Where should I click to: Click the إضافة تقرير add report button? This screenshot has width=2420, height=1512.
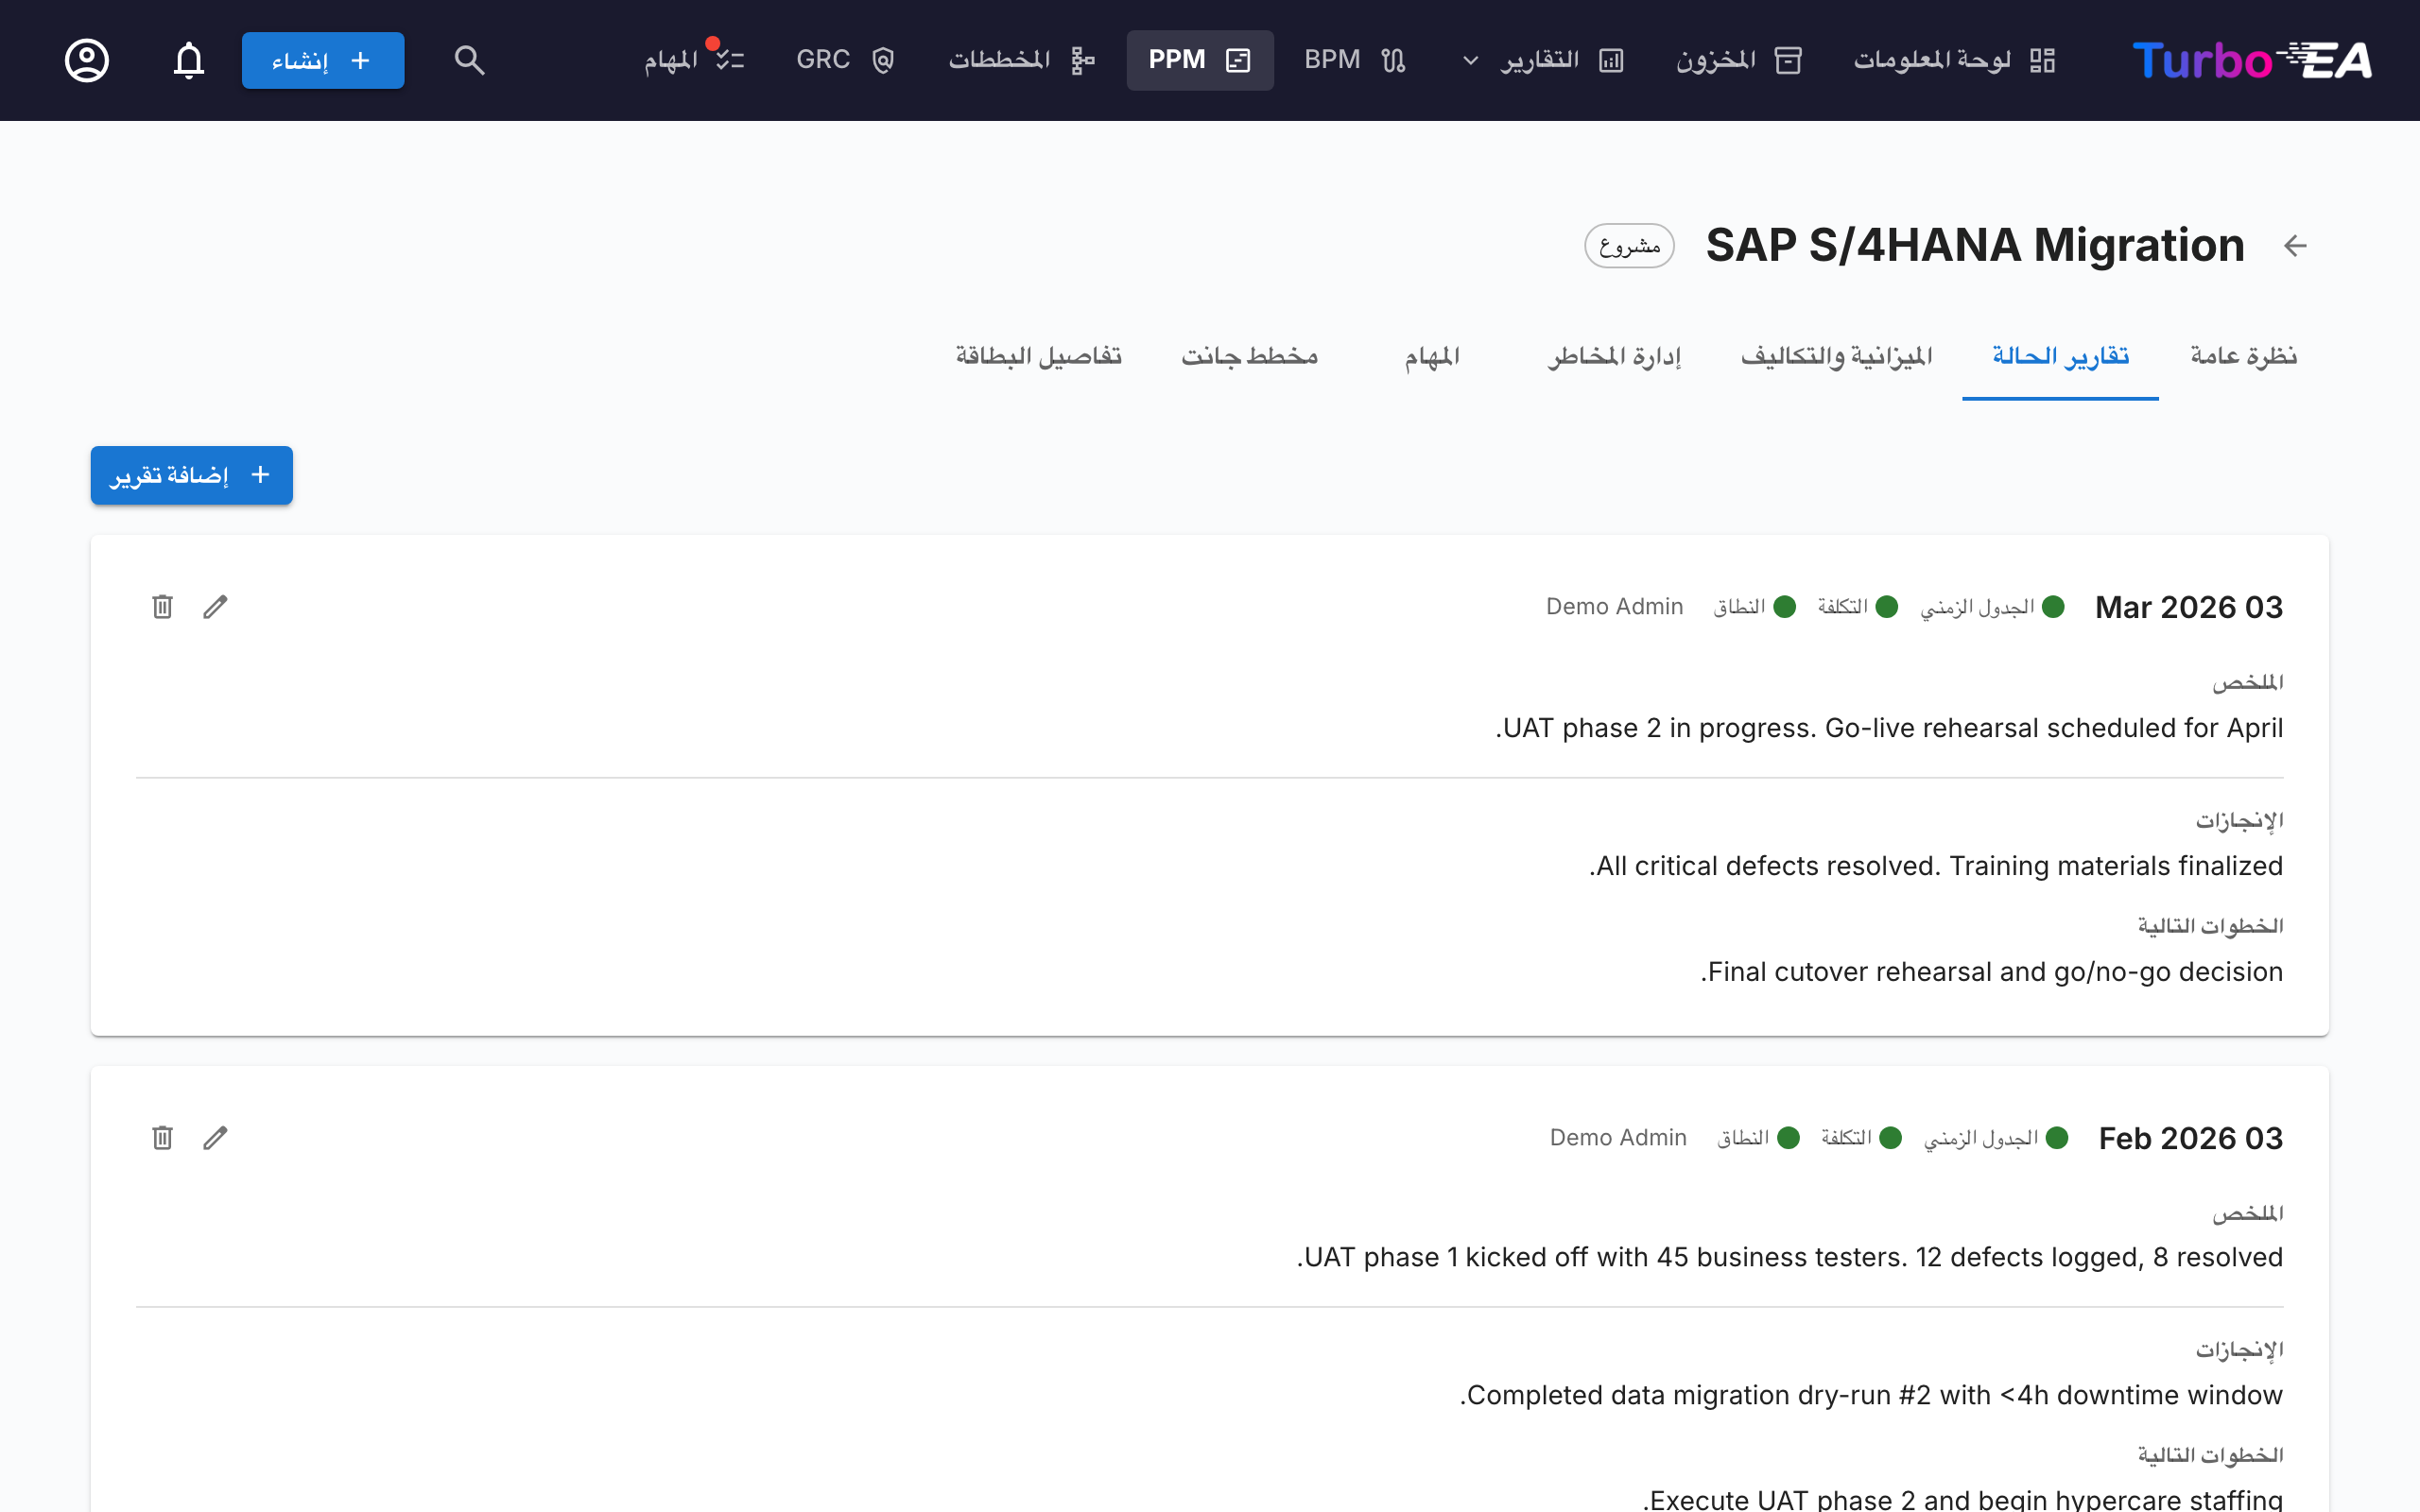click(x=192, y=475)
